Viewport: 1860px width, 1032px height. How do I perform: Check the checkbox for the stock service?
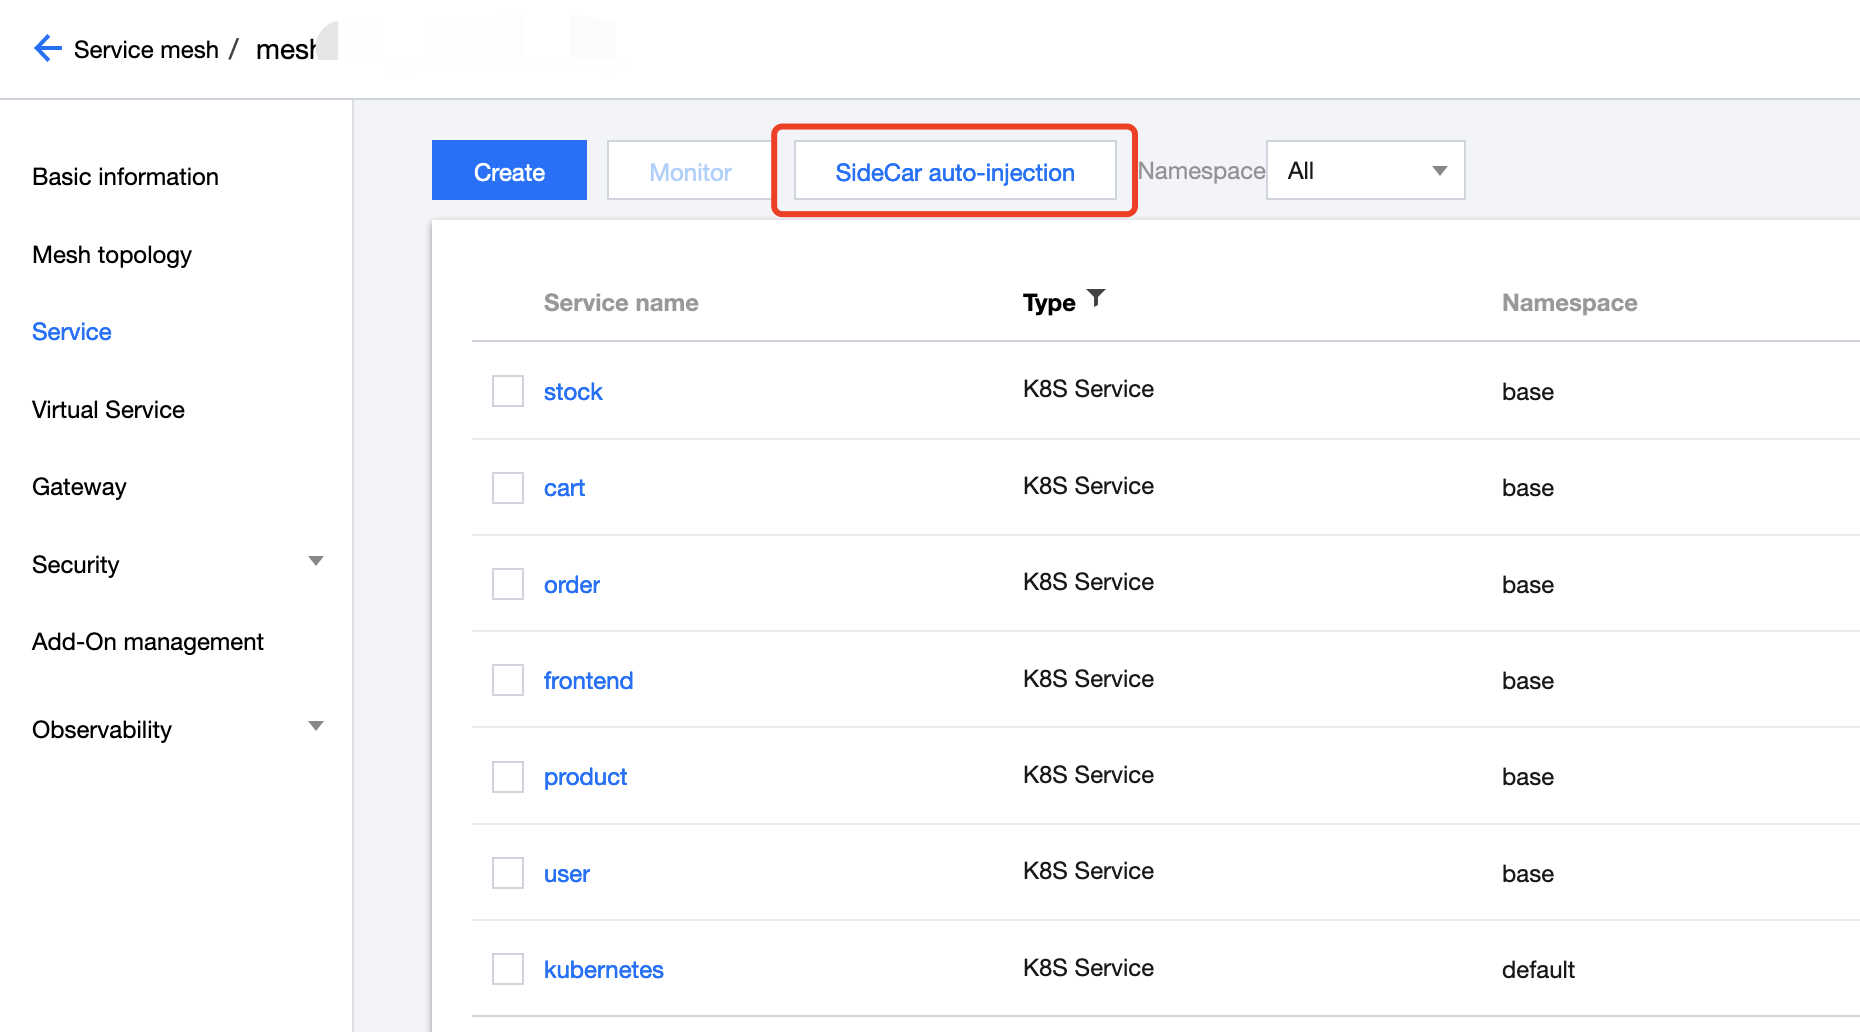508,390
